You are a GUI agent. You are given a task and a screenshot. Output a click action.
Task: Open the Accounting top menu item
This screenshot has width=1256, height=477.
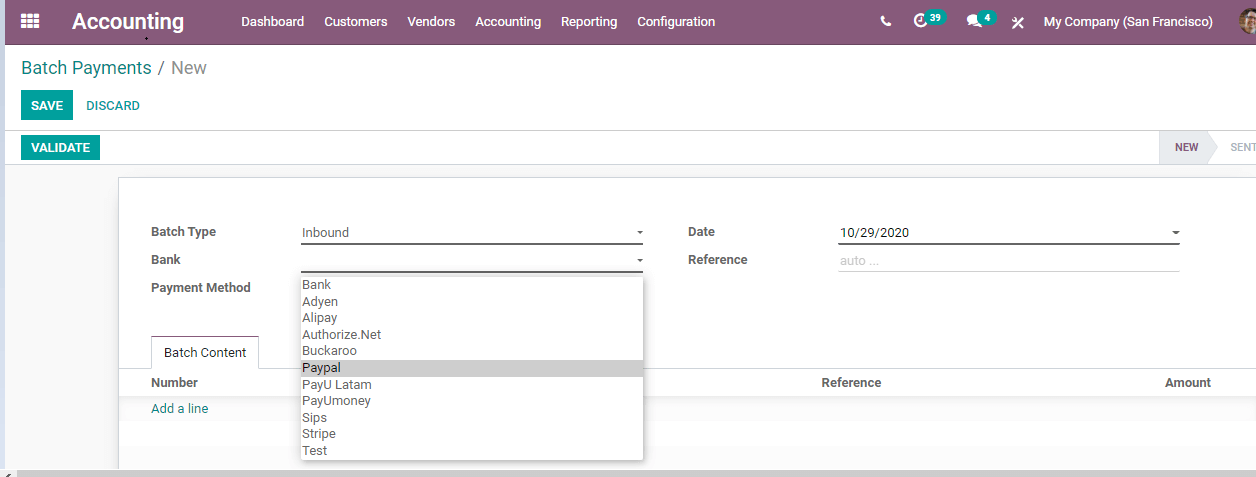508,21
